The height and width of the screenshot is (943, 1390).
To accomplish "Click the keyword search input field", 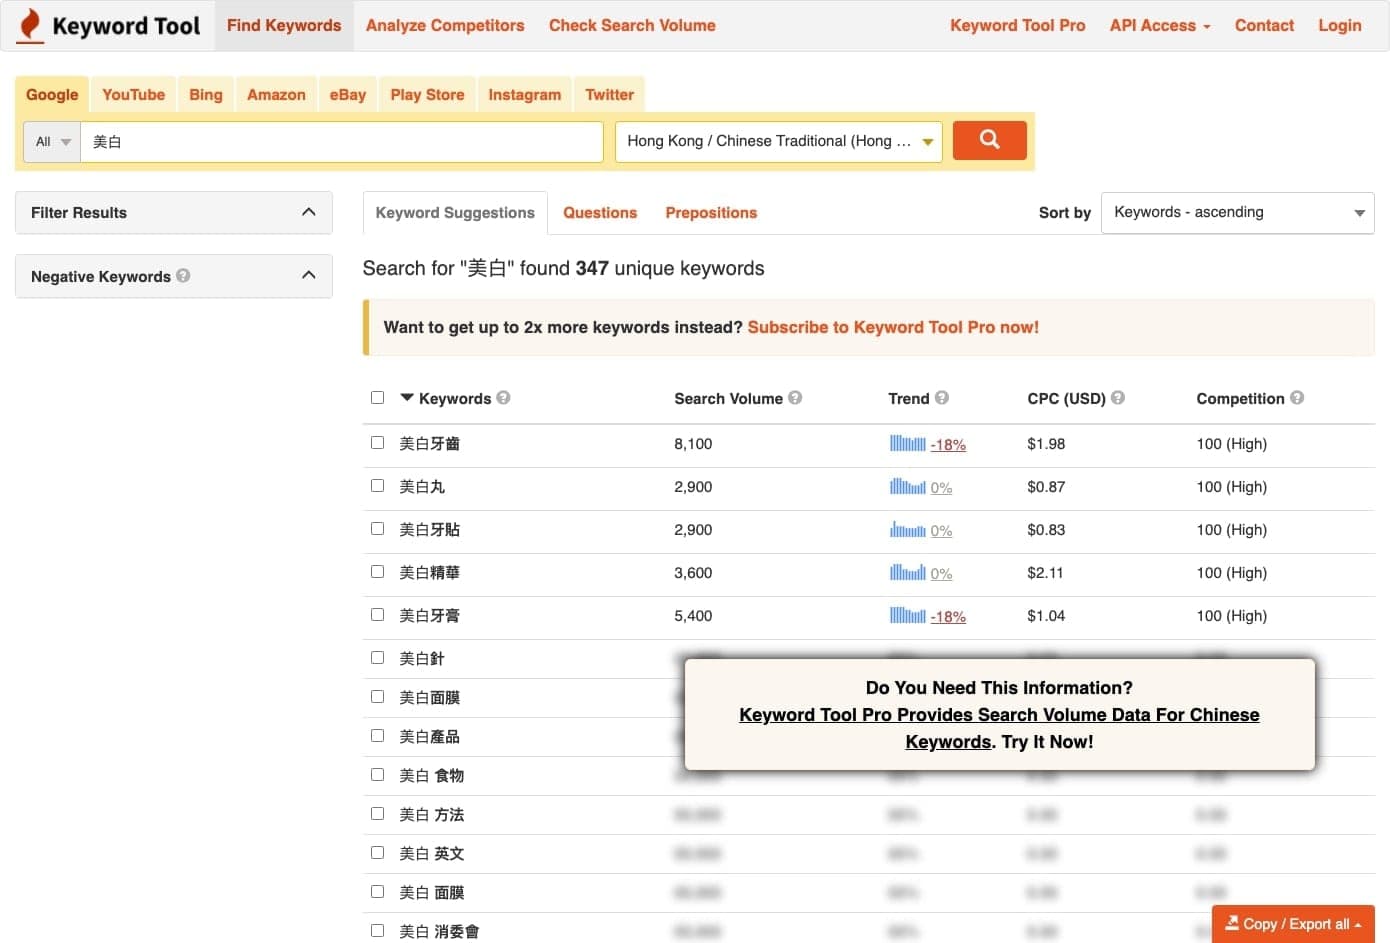I will [343, 142].
